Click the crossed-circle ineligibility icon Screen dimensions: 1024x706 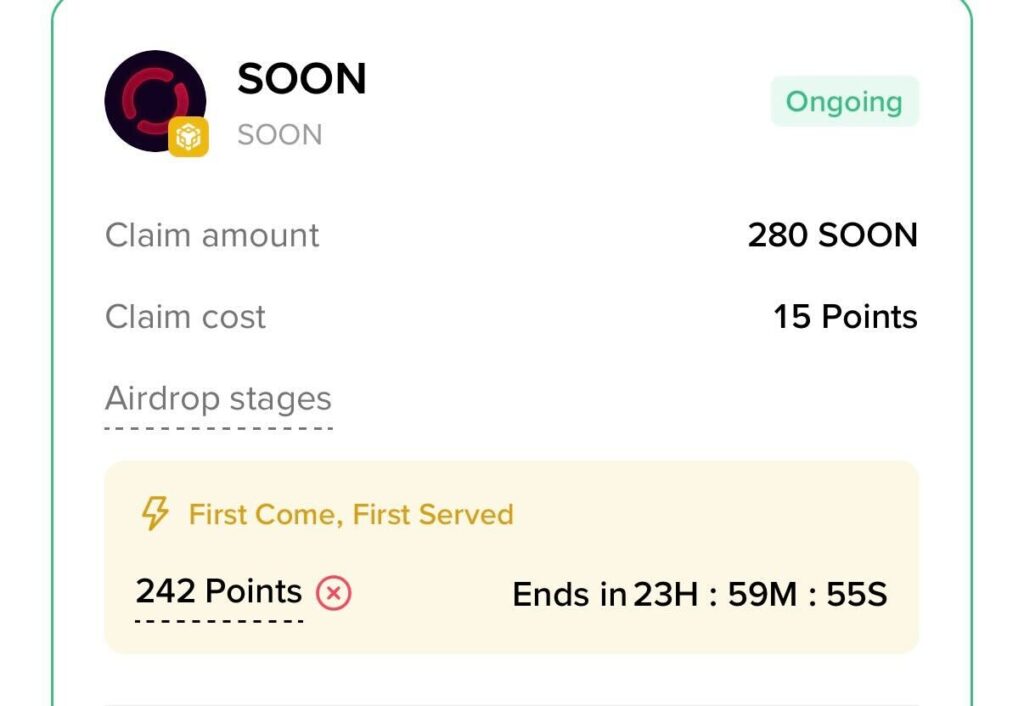334,592
